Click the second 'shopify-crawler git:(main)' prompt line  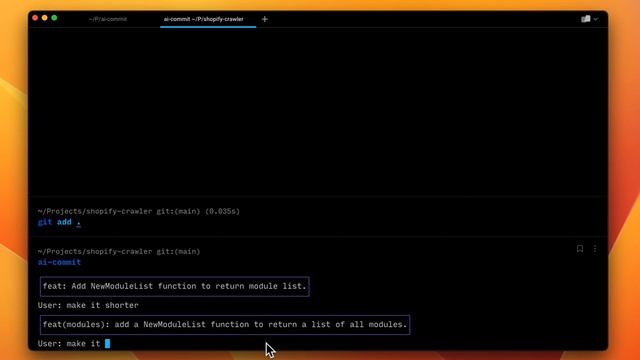click(x=119, y=251)
